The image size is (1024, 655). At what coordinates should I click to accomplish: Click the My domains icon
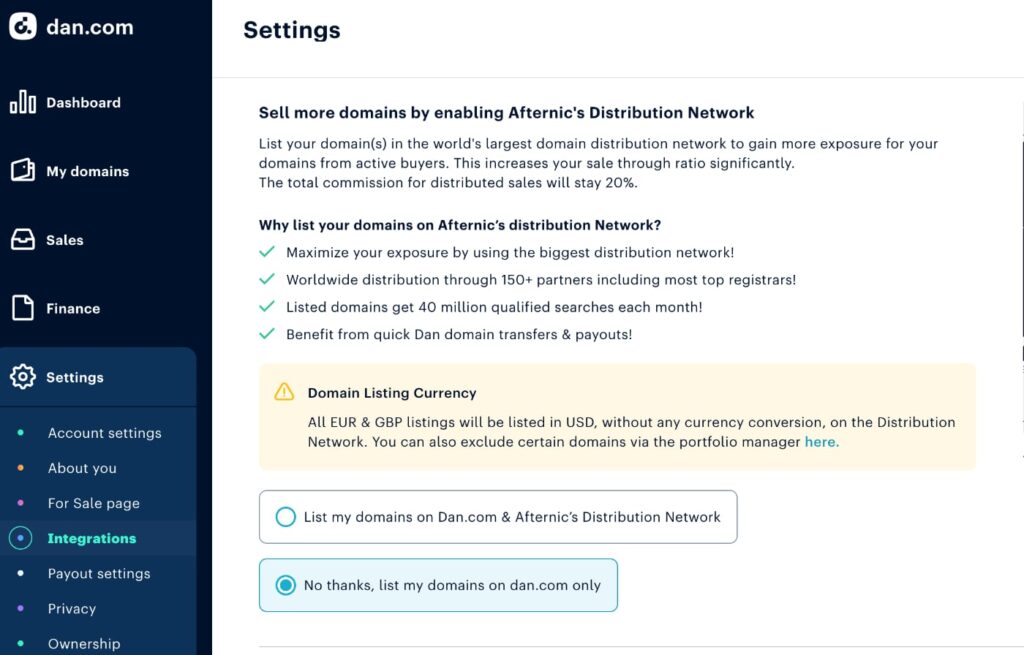(x=23, y=170)
